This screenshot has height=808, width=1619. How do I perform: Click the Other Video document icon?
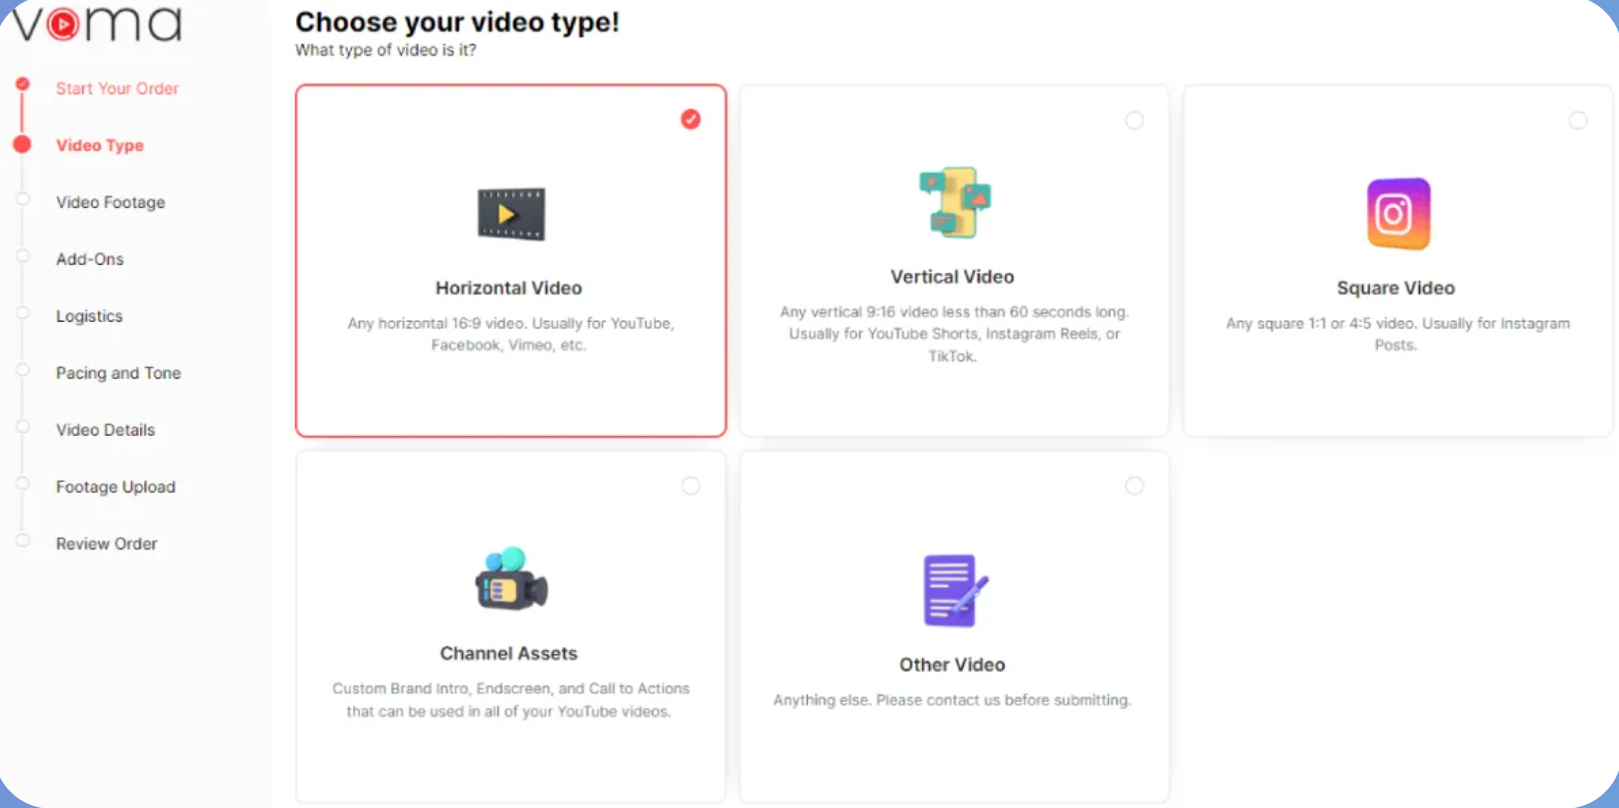pos(954,590)
